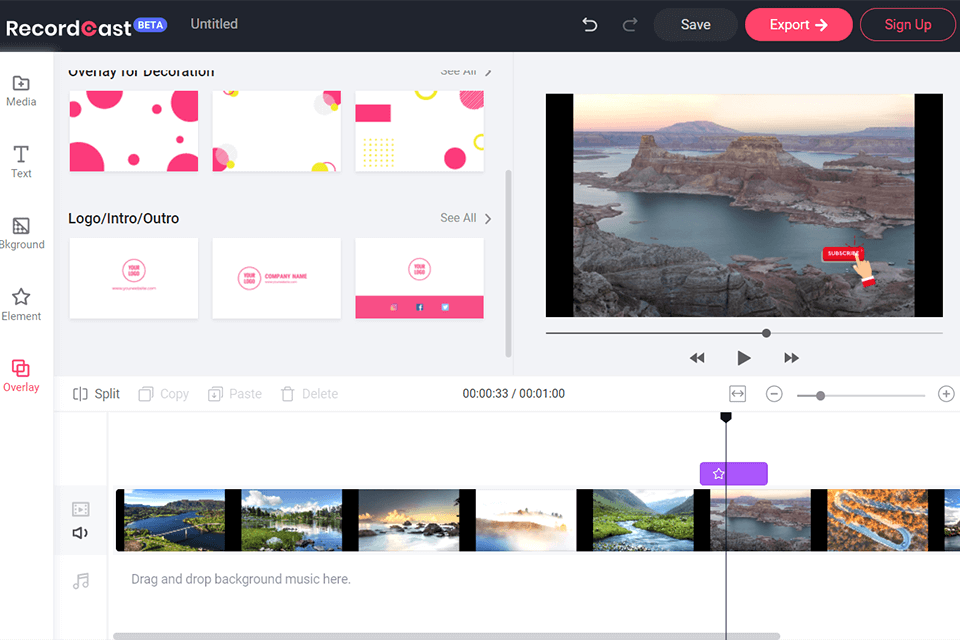Screen dimensions: 960x640
Task: Switch to the Background panel
Action: [21, 232]
